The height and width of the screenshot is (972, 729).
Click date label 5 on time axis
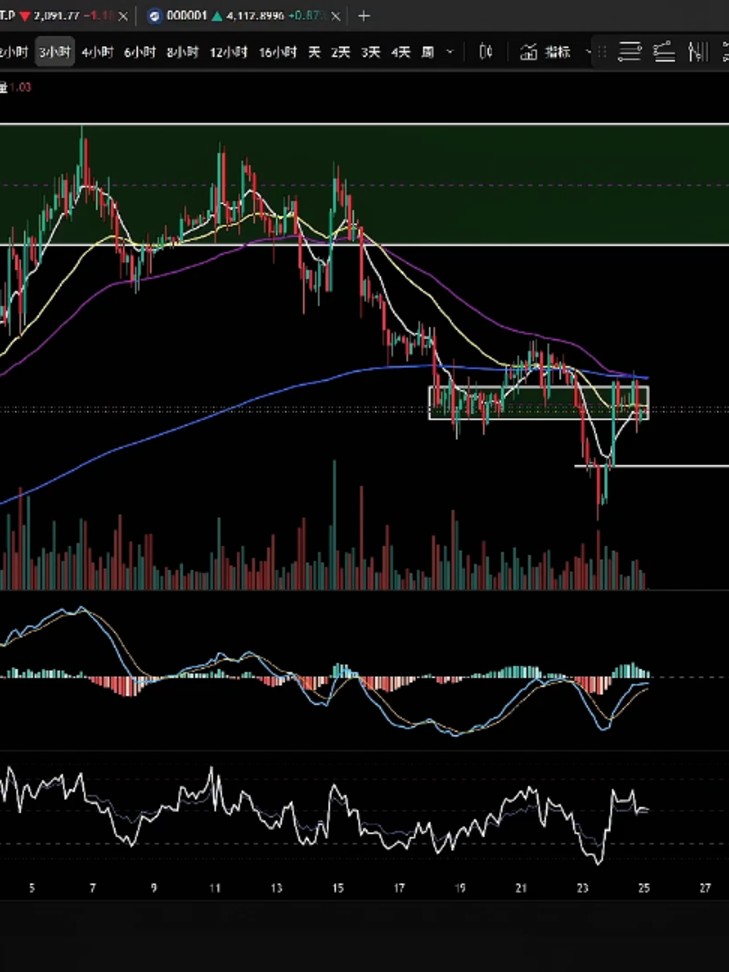[32, 888]
